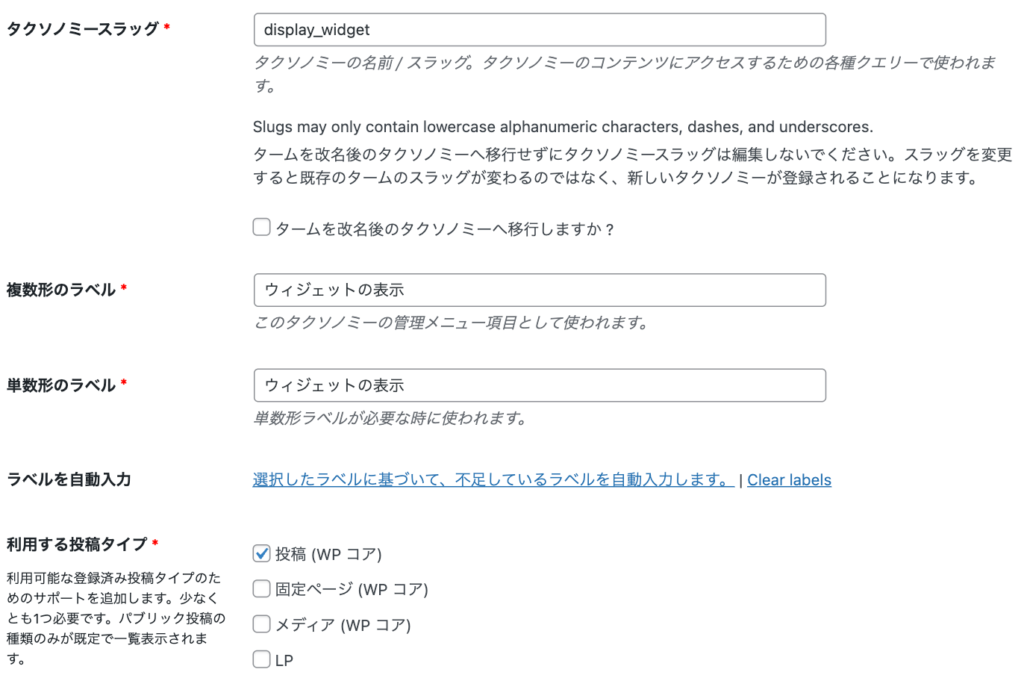Focus the 単数形のラベル text field
The height and width of the screenshot is (678, 1024).
540,385
